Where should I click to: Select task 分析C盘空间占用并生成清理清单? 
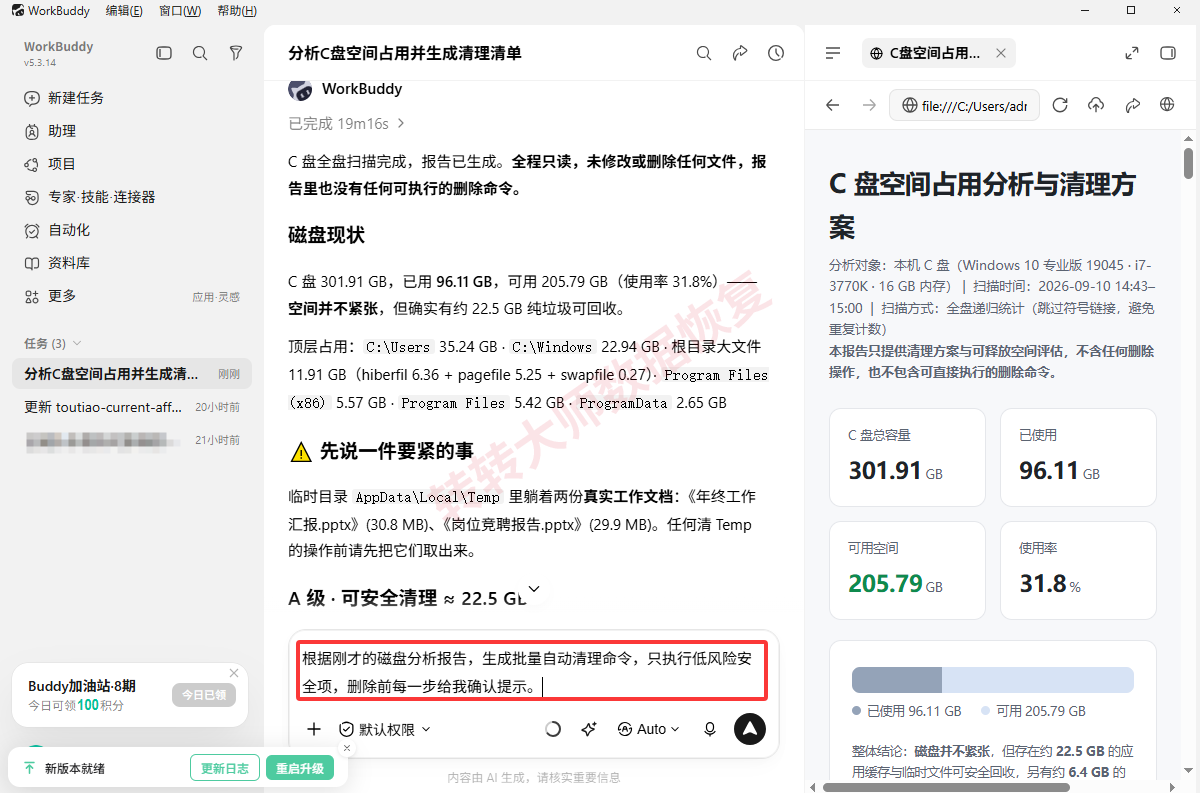[132, 374]
